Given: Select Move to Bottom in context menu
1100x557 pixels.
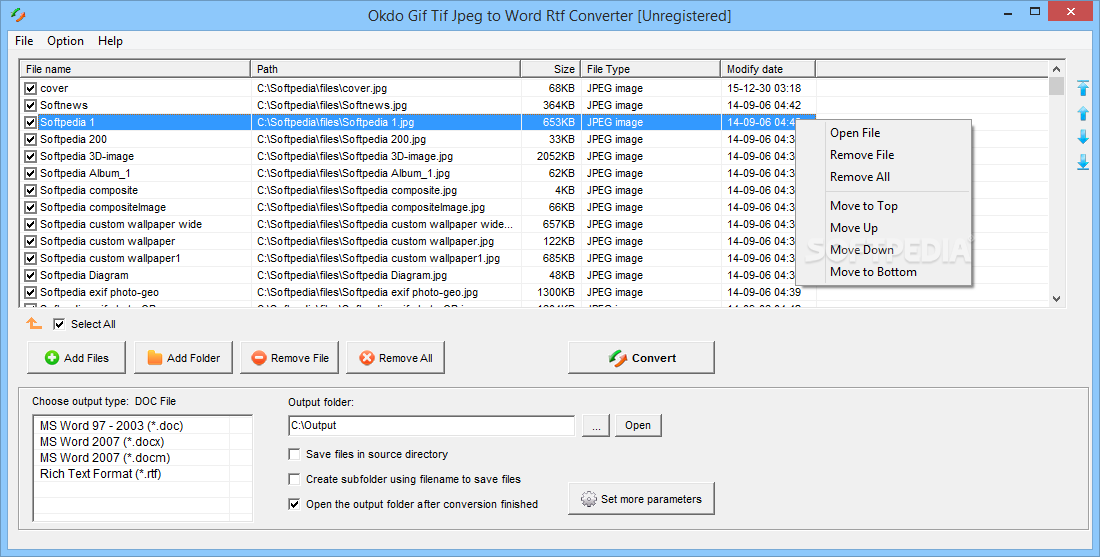Looking at the screenshot, I should 884,272.
